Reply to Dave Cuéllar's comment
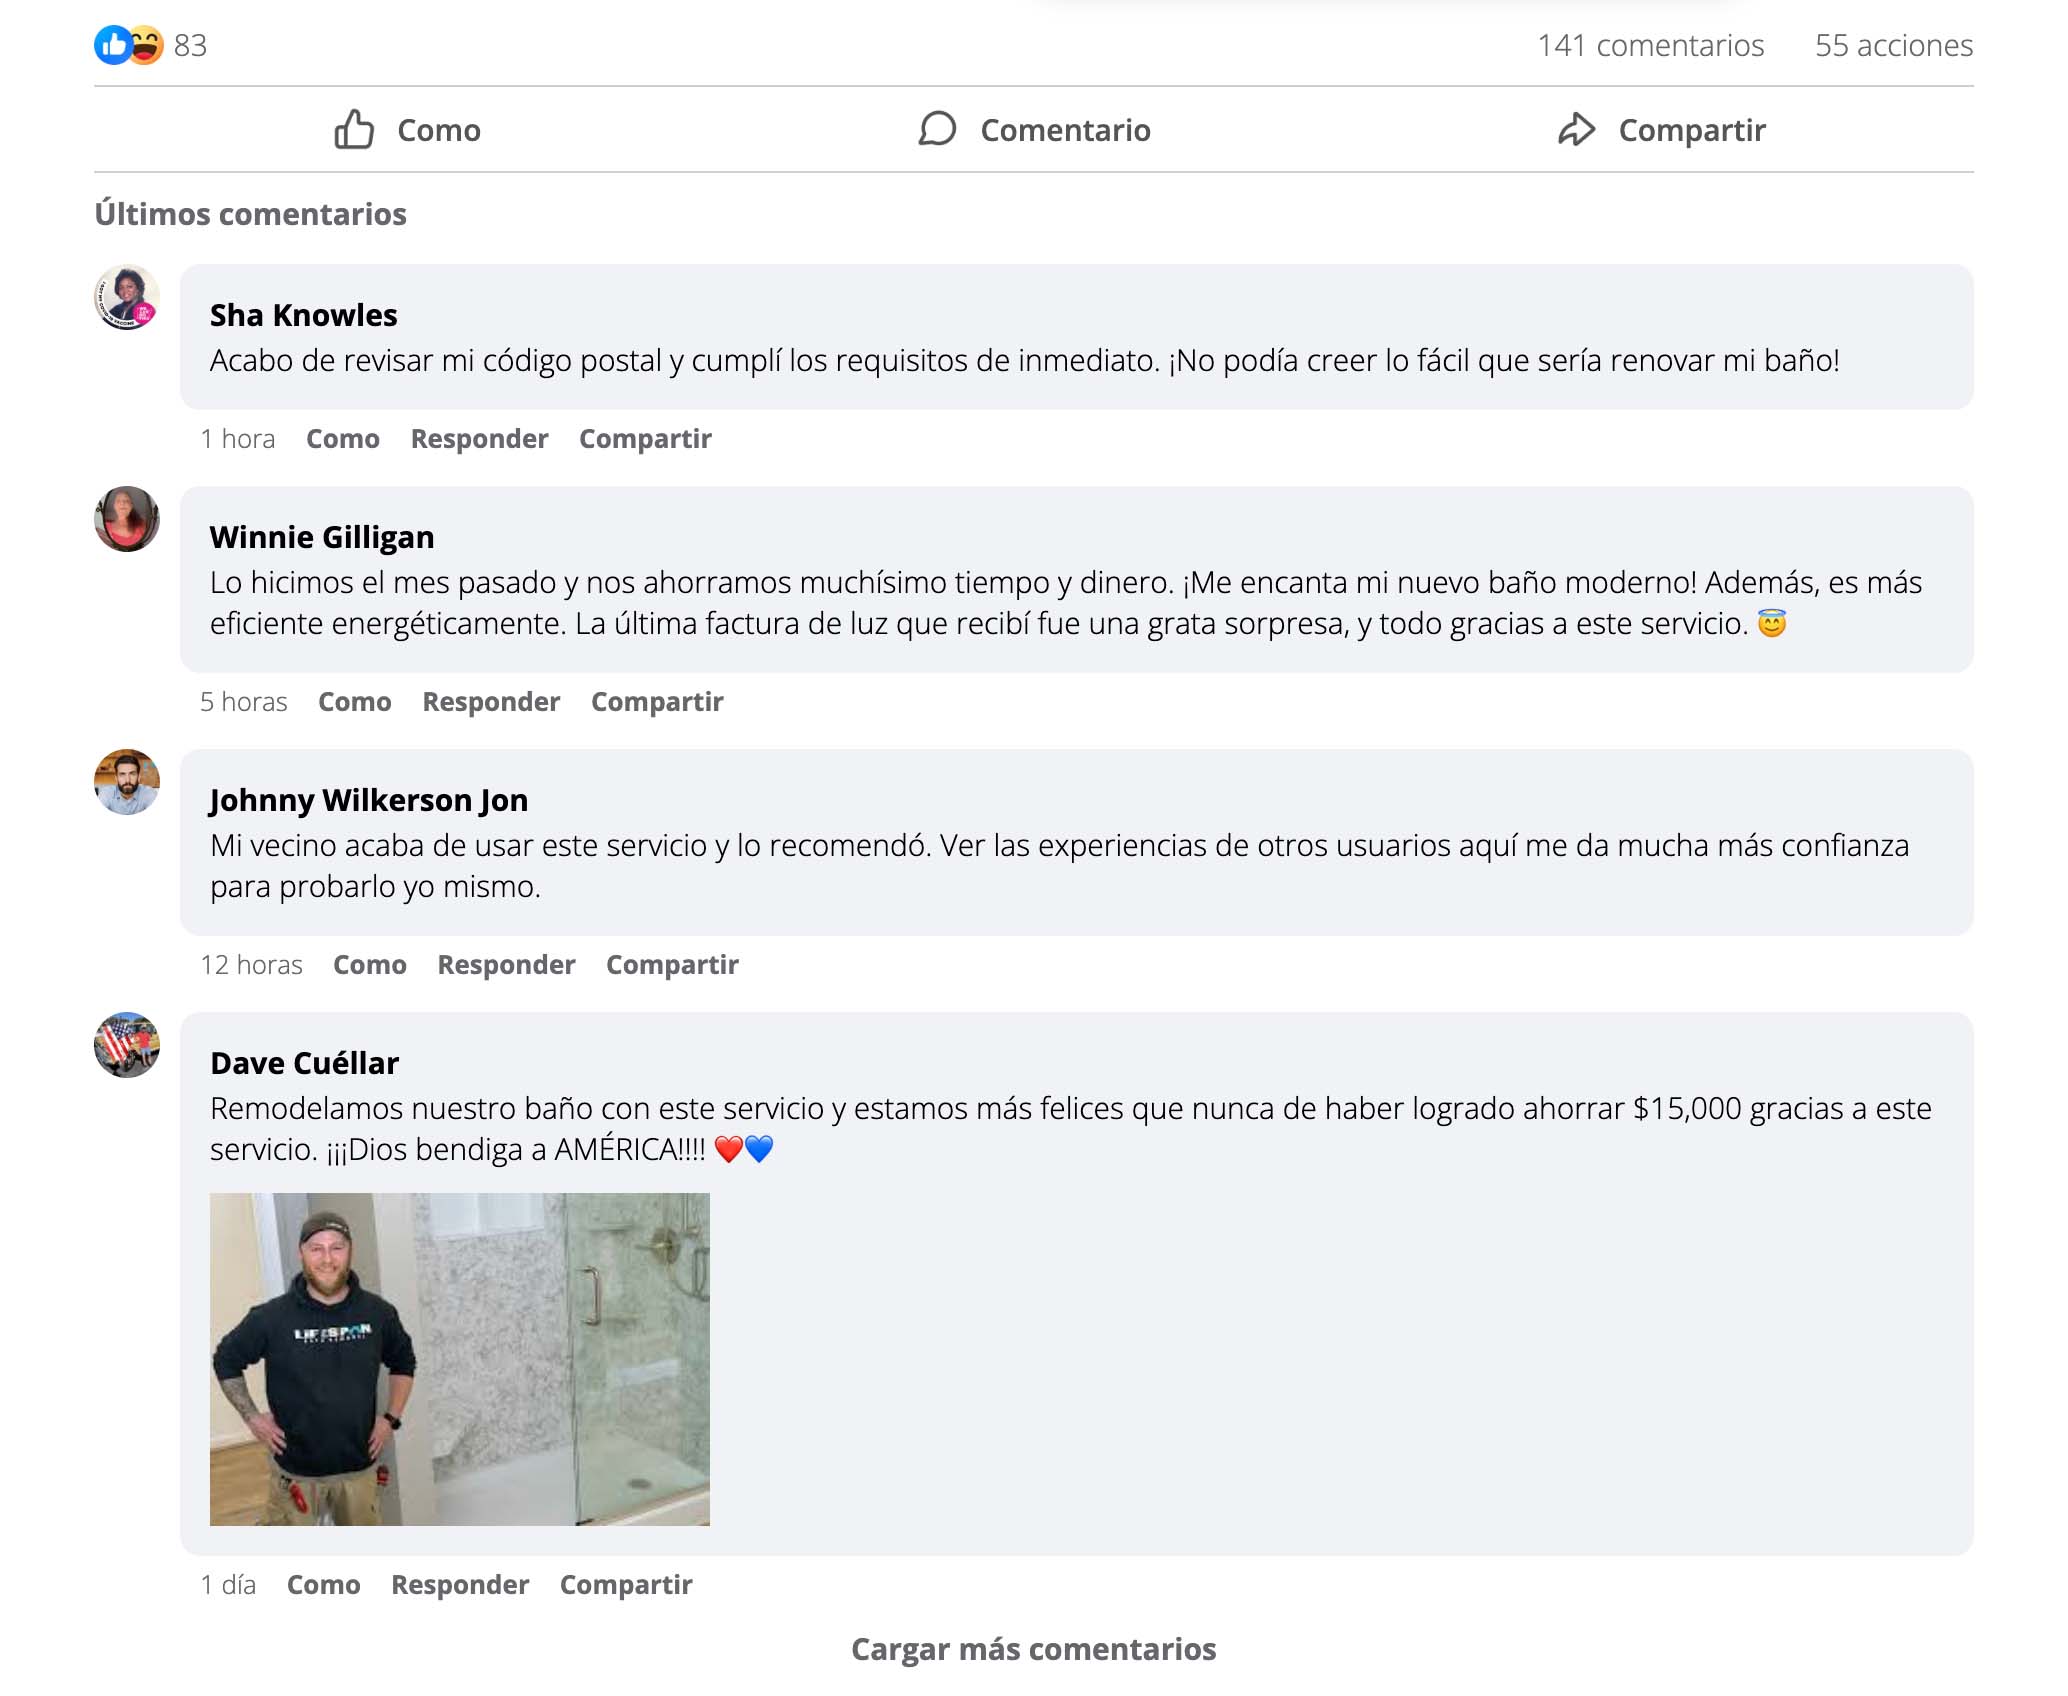This screenshot has height=1696, width=2068. 460,1585
